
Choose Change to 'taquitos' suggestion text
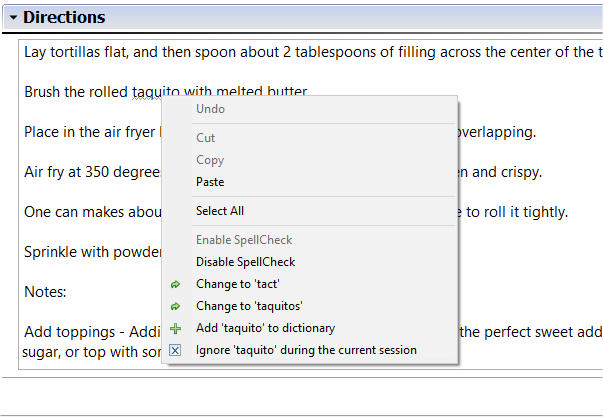(249, 306)
